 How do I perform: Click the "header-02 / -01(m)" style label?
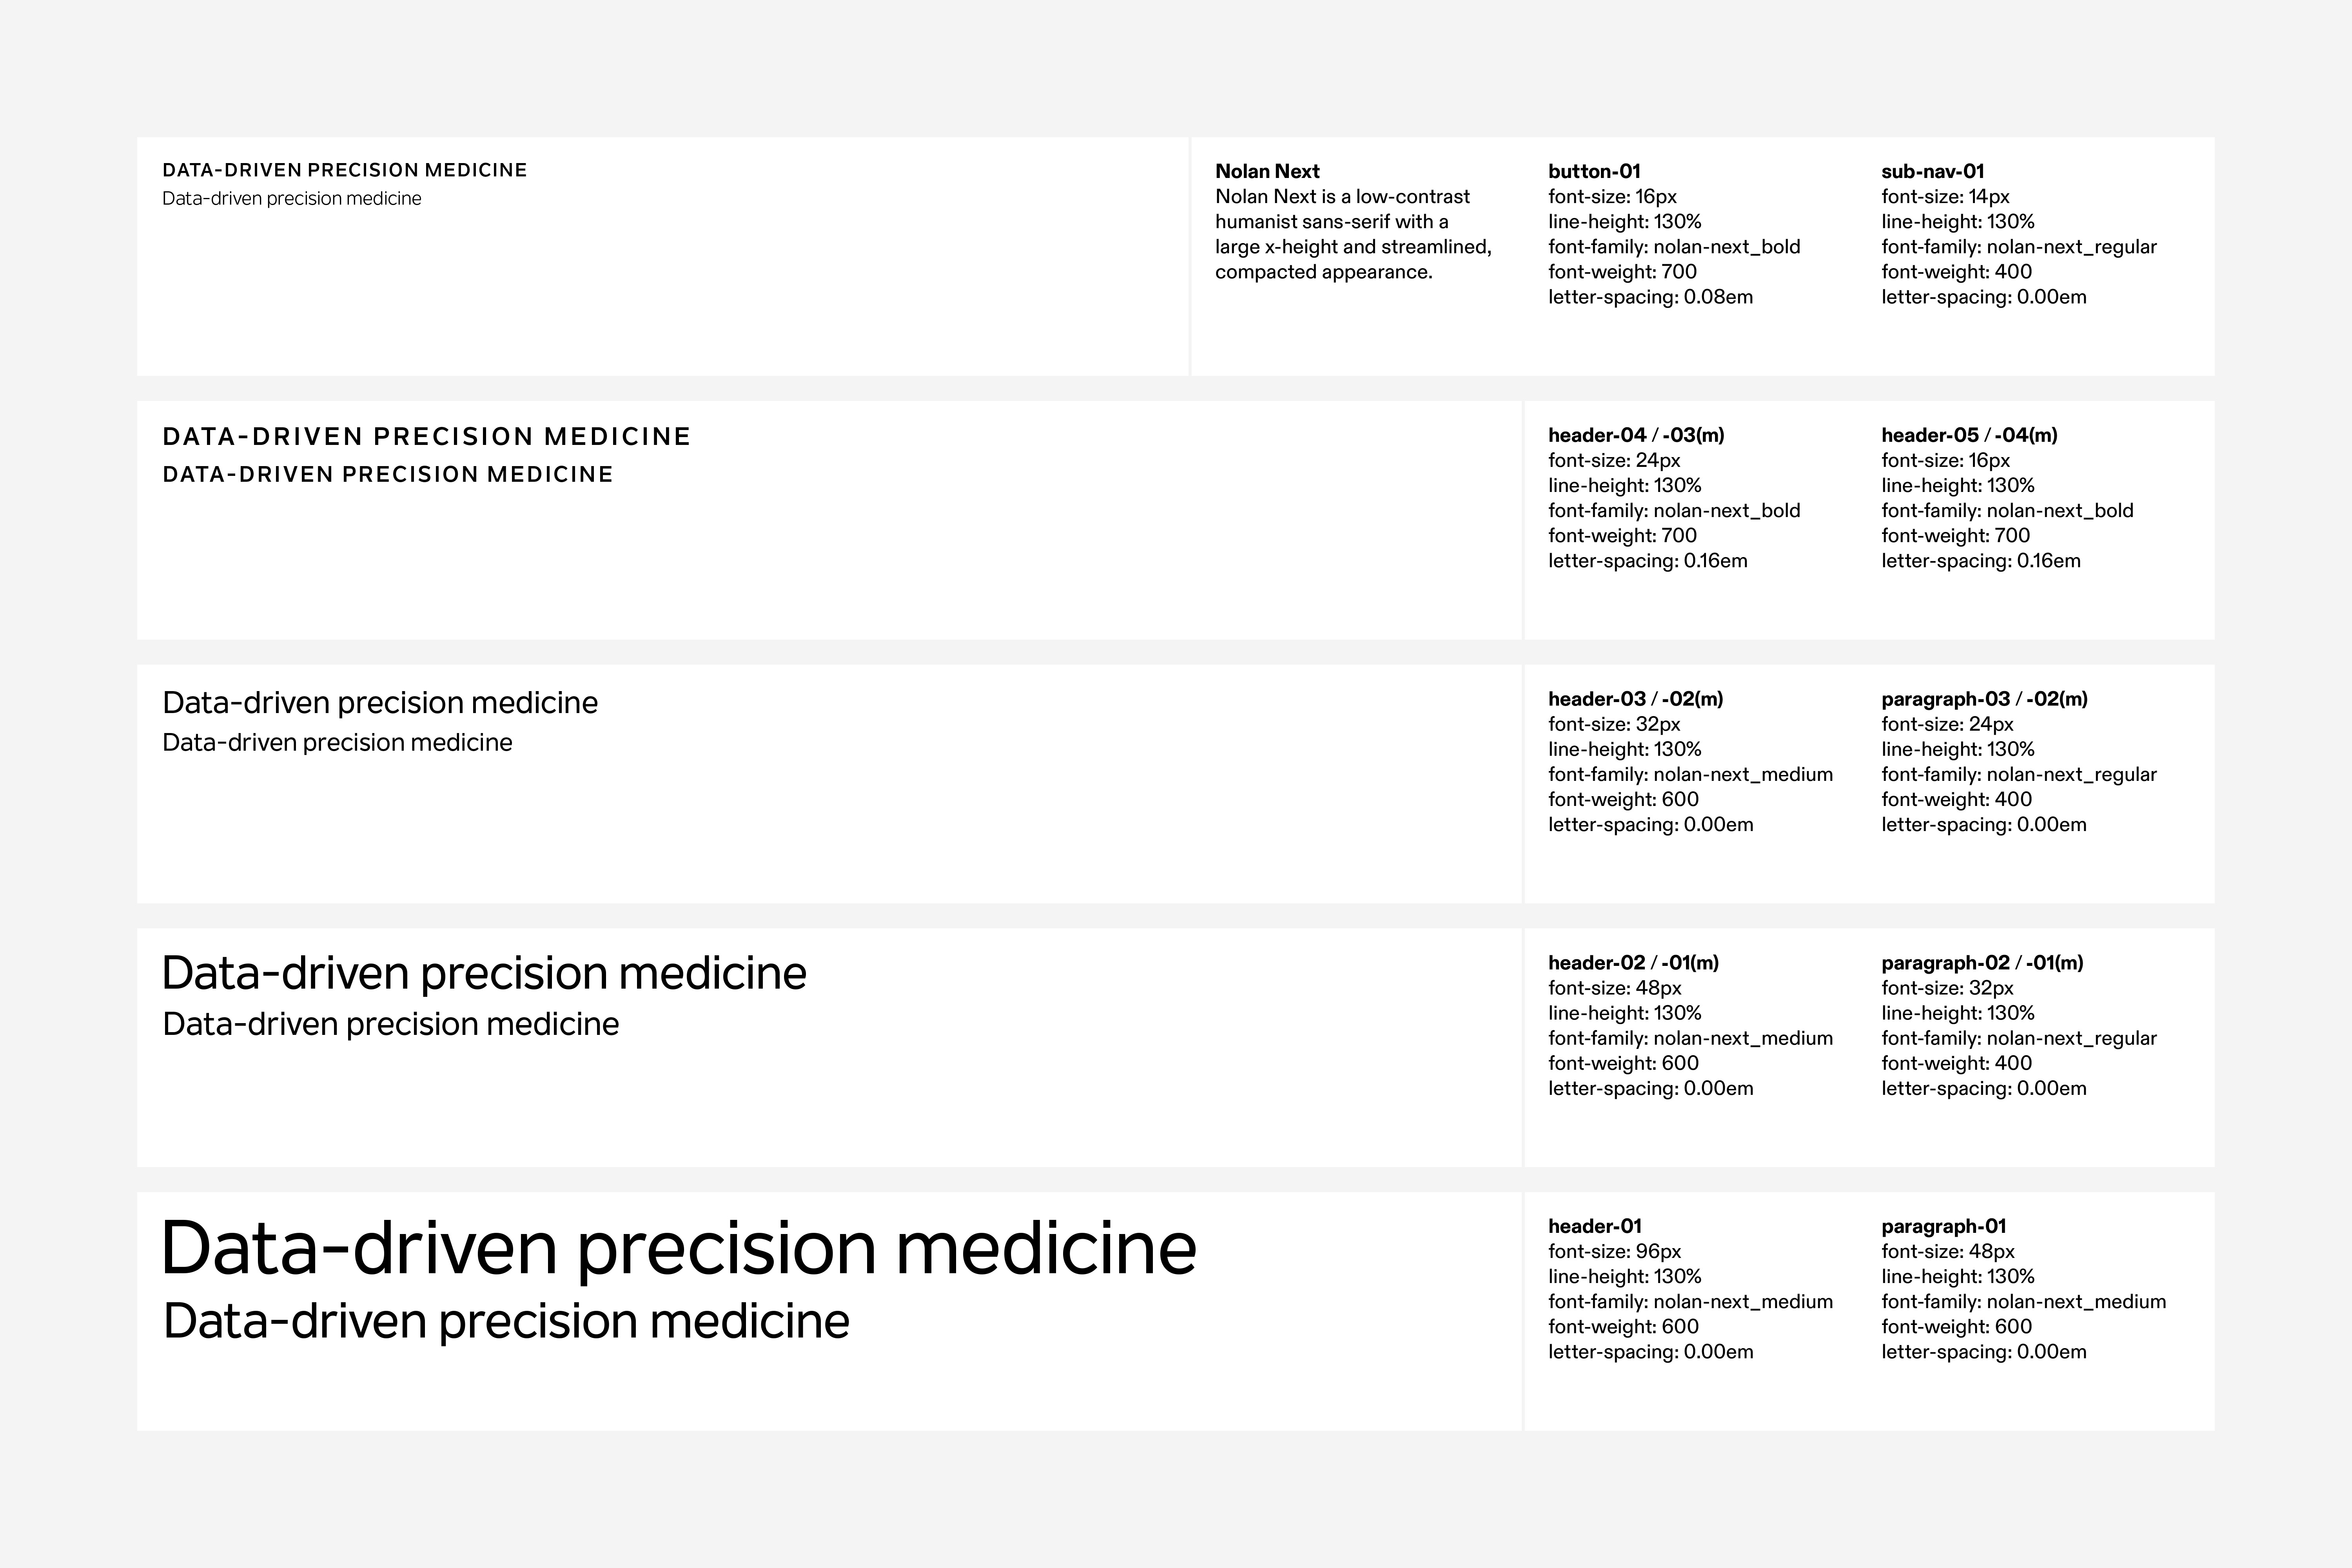point(1633,963)
